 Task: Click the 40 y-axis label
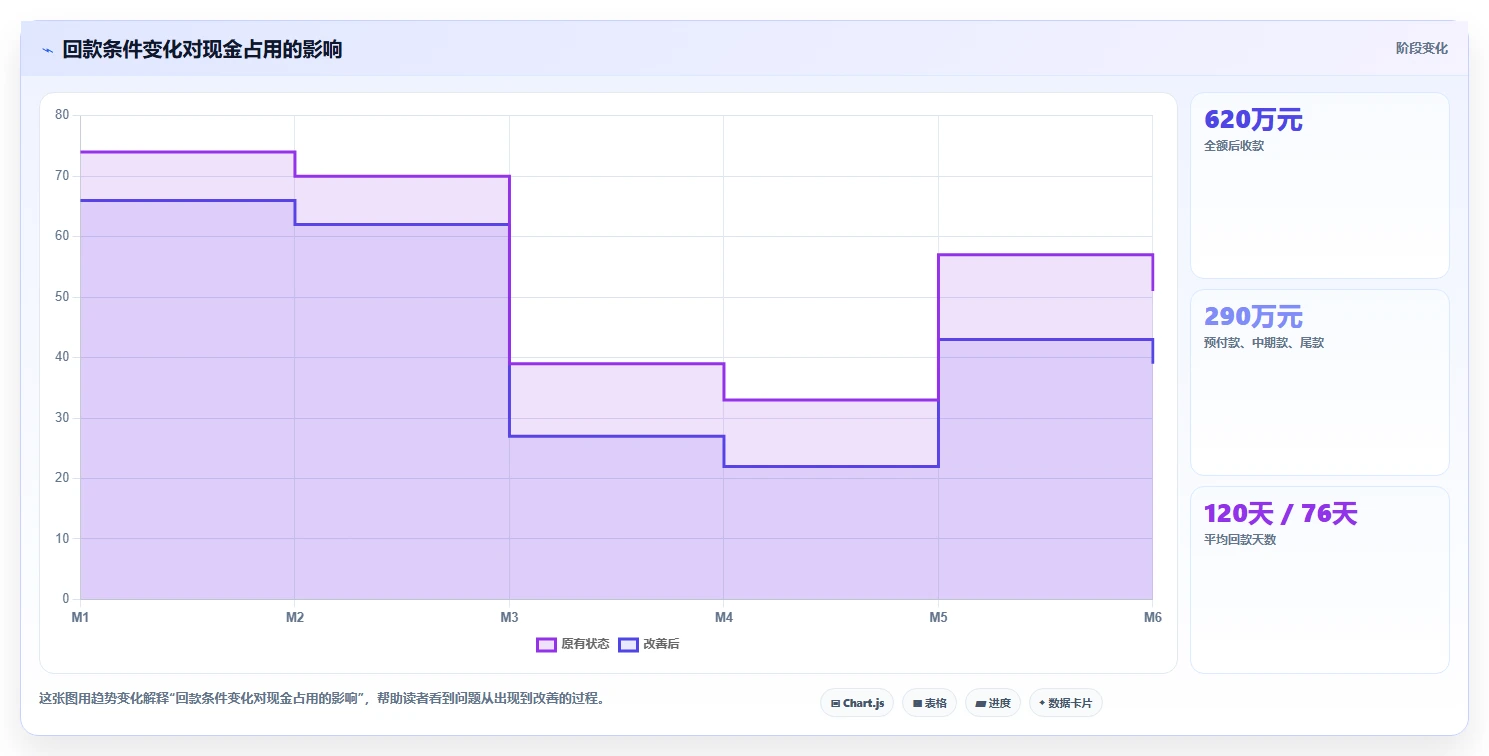[x=62, y=357]
